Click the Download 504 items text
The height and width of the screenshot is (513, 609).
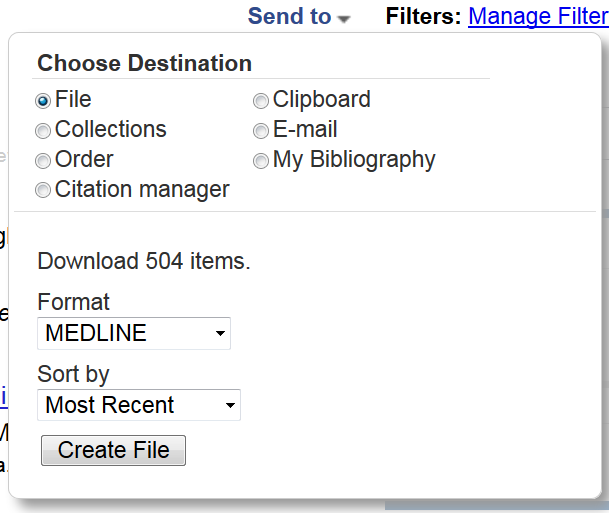pos(144,262)
